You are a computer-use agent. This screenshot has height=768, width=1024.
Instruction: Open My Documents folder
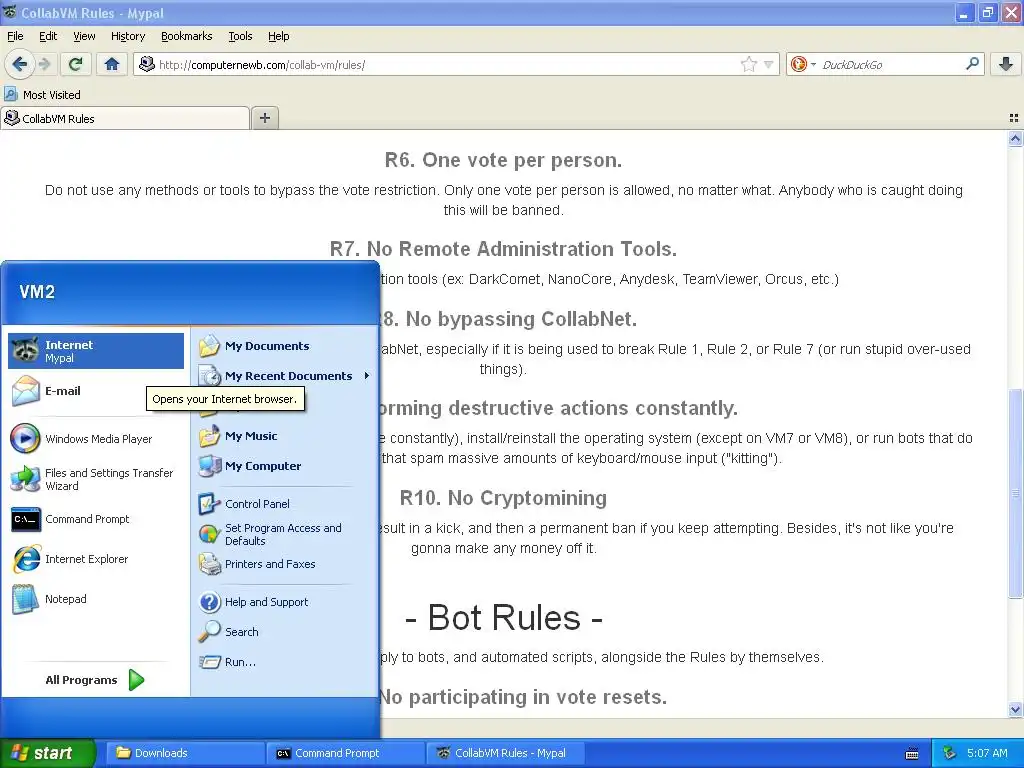point(285,346)
